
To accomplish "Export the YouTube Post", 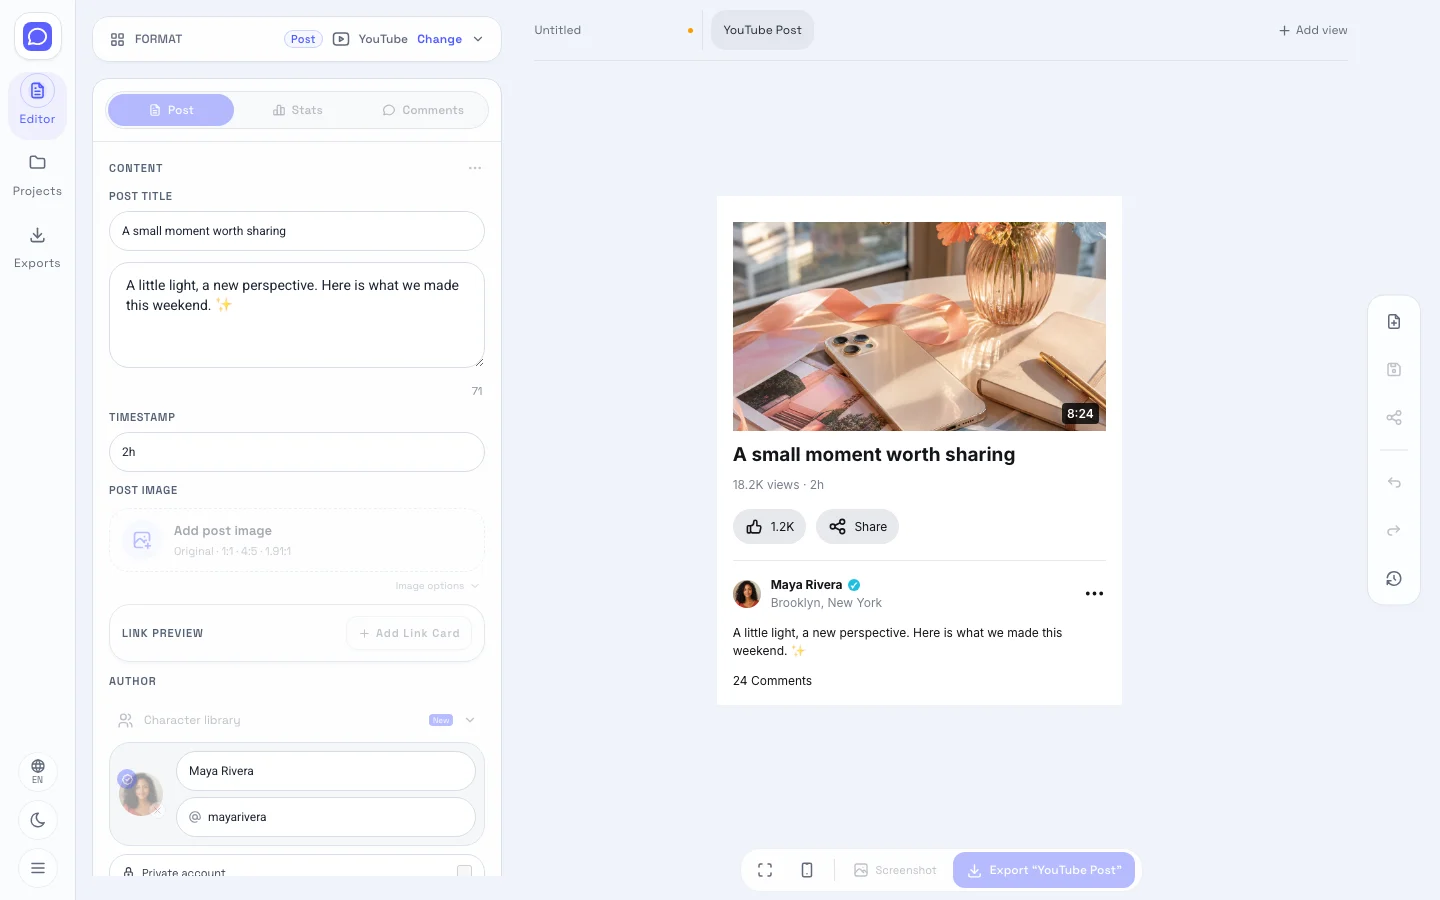I will pyautogui.click(x=1044, y=870).
